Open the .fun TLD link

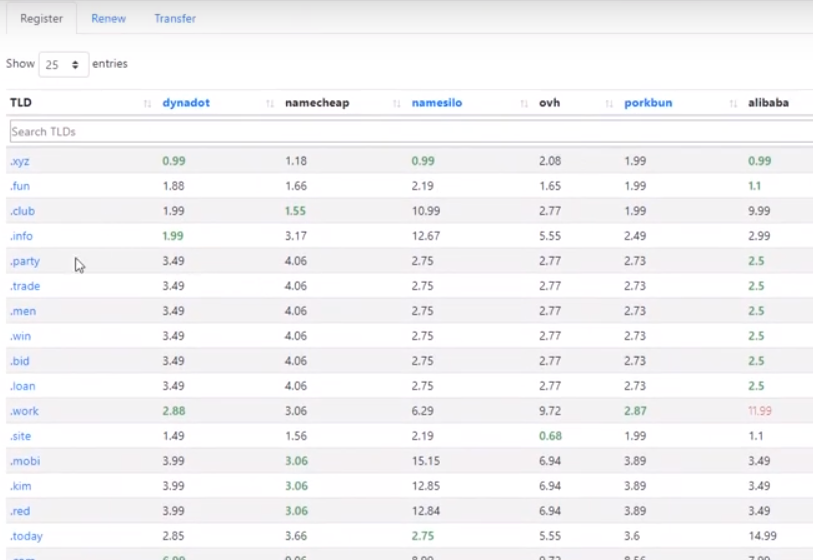[x=20, y=186]
